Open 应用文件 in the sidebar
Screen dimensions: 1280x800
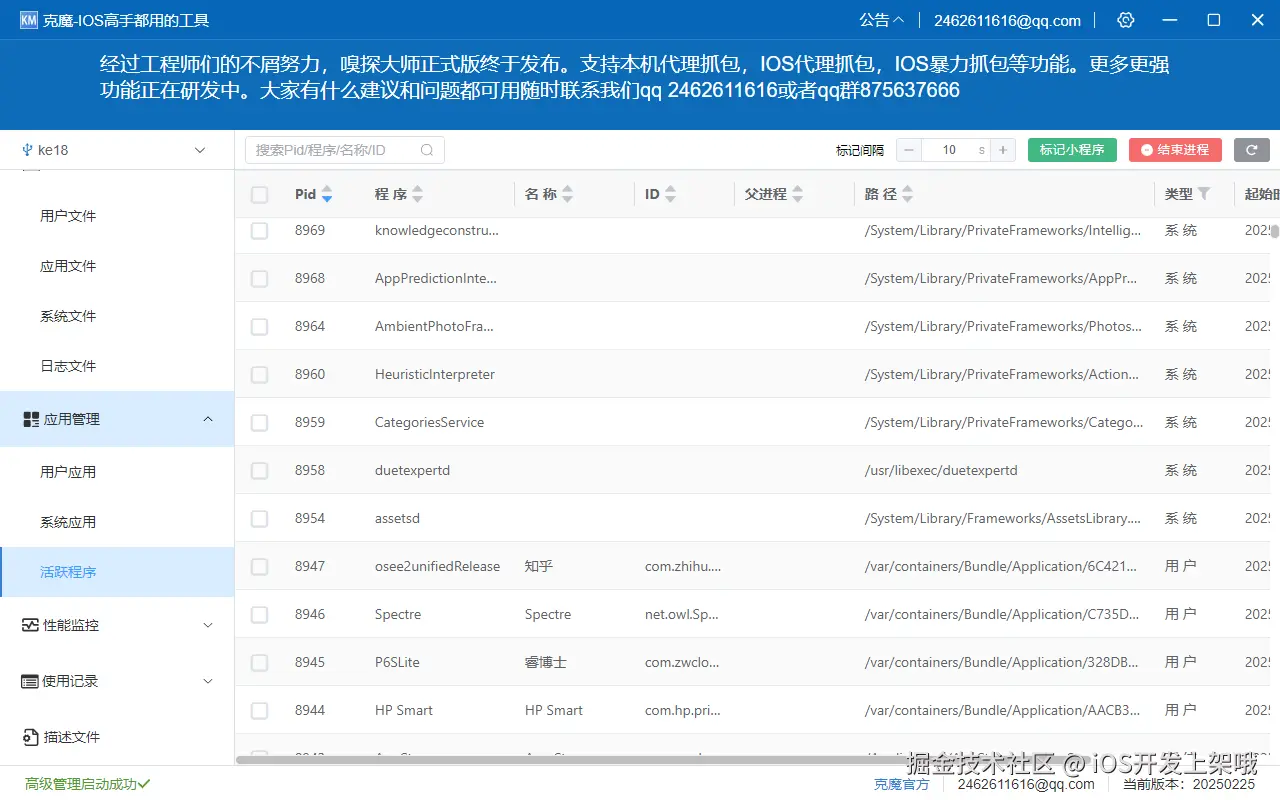68,266
